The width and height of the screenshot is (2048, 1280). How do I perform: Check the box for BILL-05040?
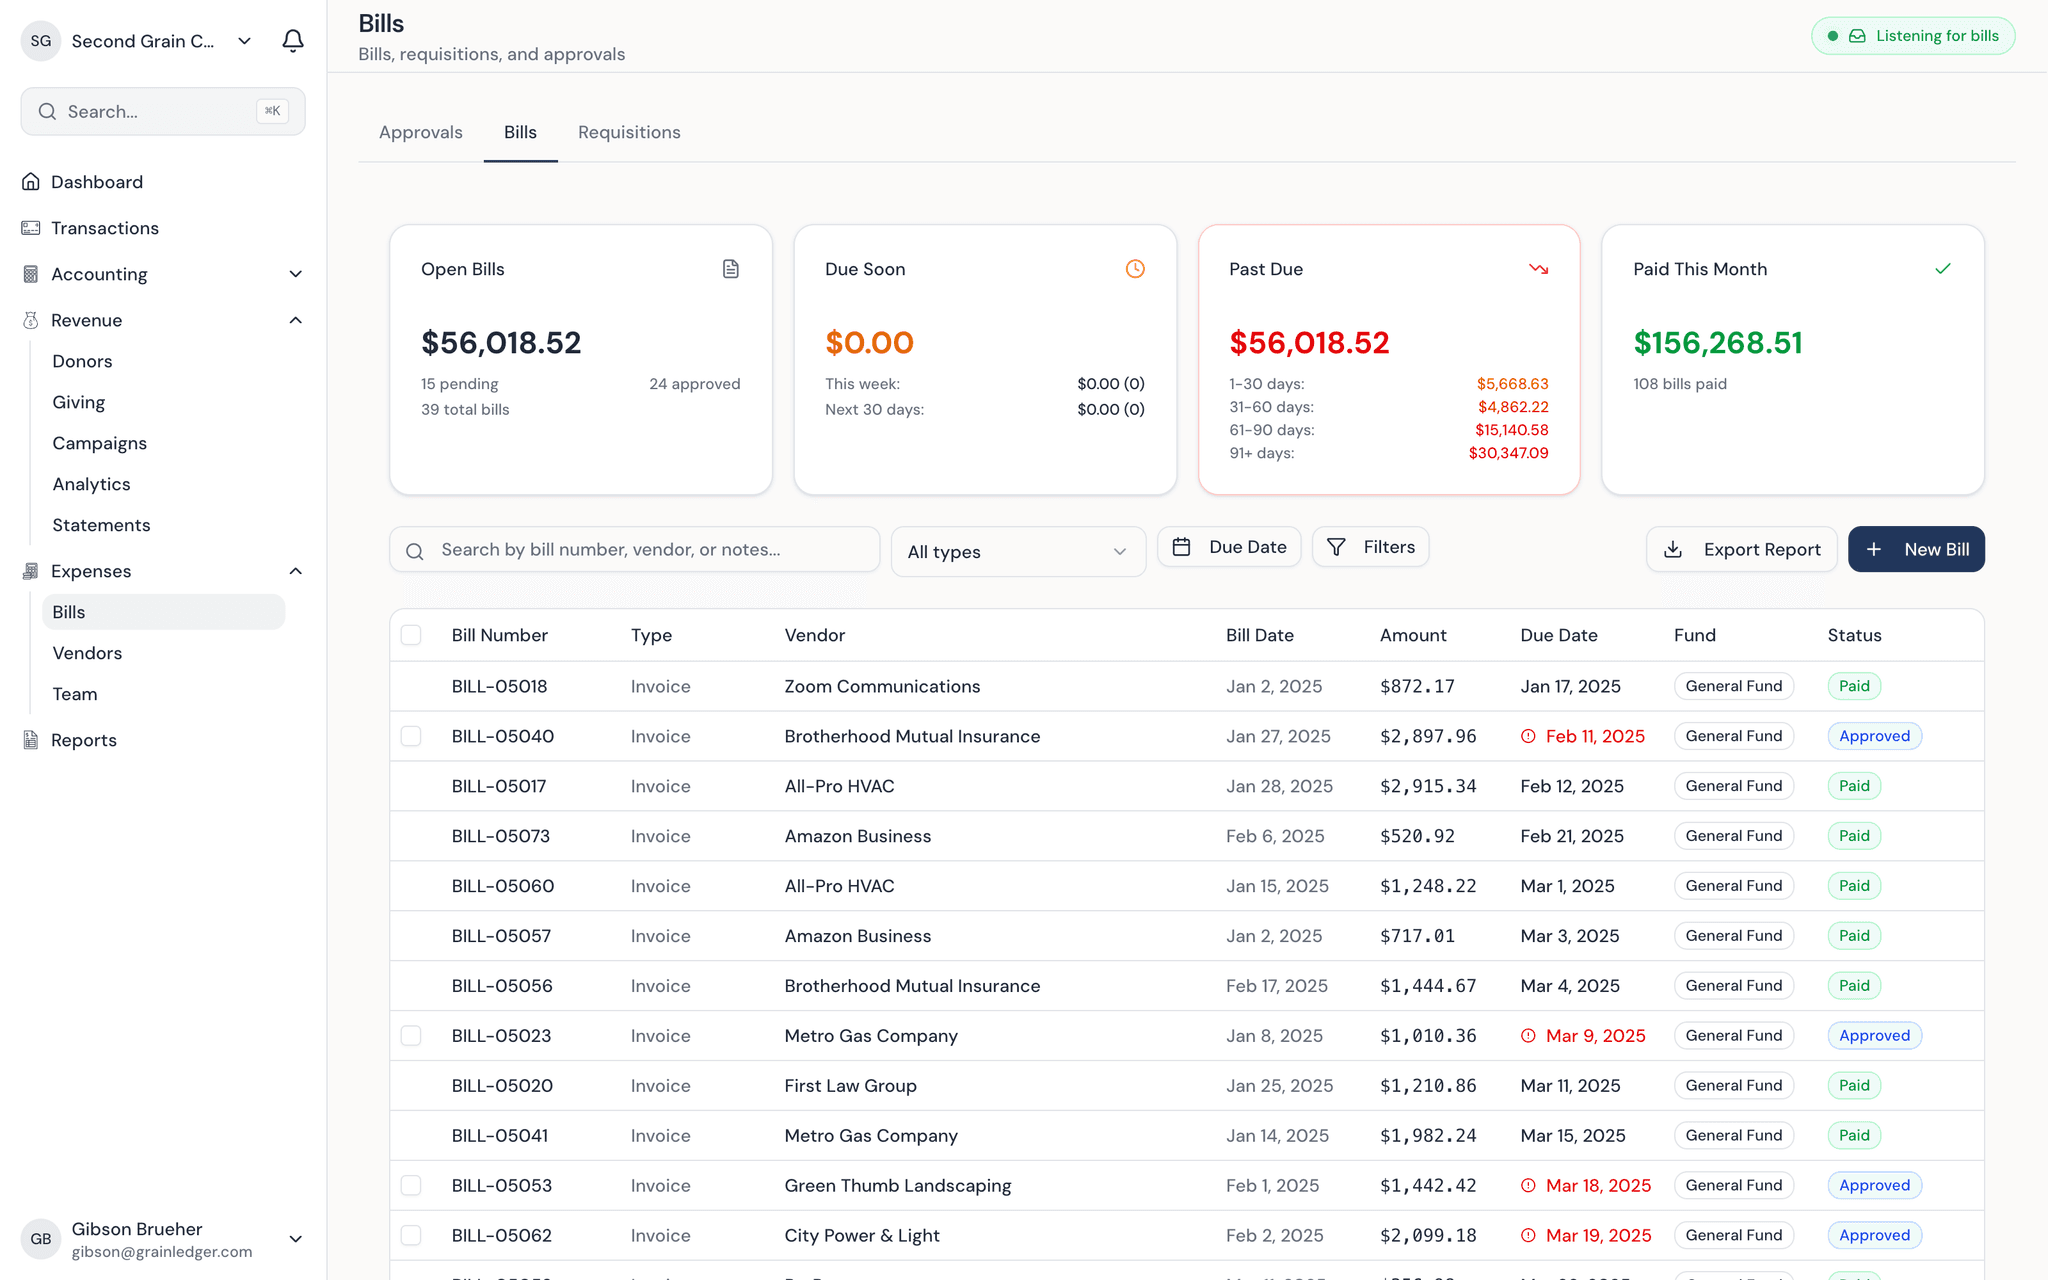tap(411, 736)
